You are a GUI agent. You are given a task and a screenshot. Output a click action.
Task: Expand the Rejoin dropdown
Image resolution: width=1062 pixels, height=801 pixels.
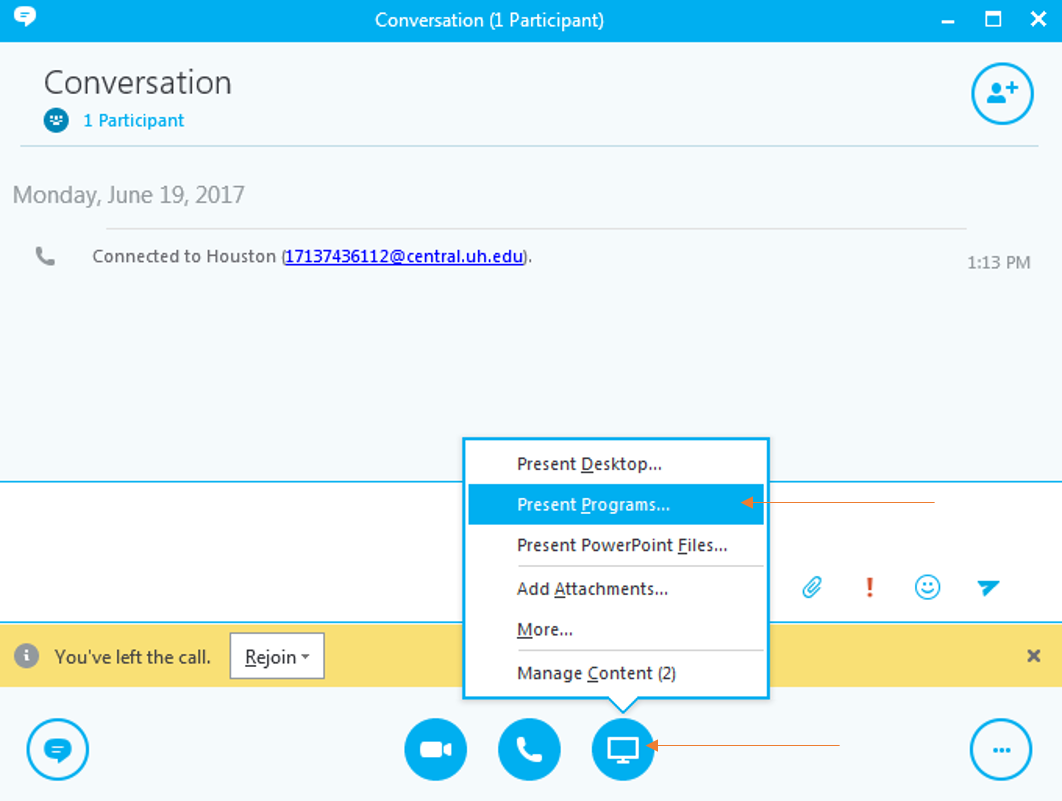[x=277, y=657]
